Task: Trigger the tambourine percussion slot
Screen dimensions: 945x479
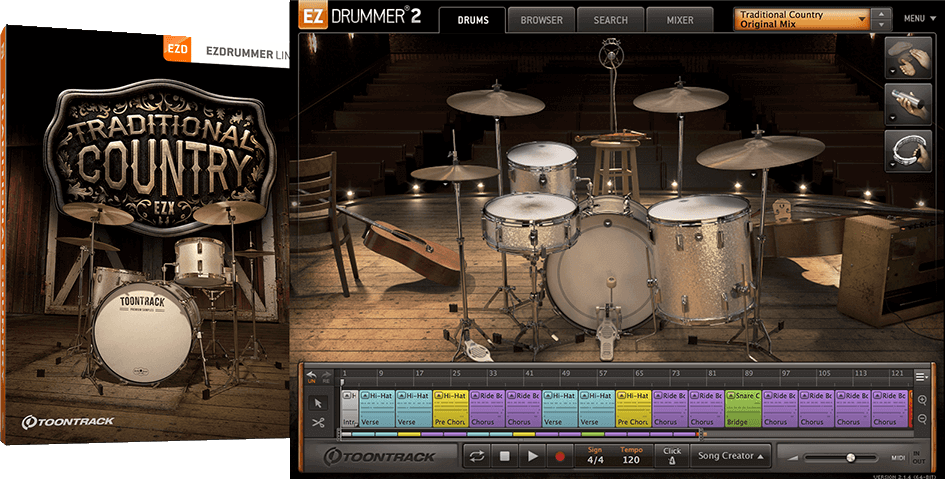Action: [908, 150]
